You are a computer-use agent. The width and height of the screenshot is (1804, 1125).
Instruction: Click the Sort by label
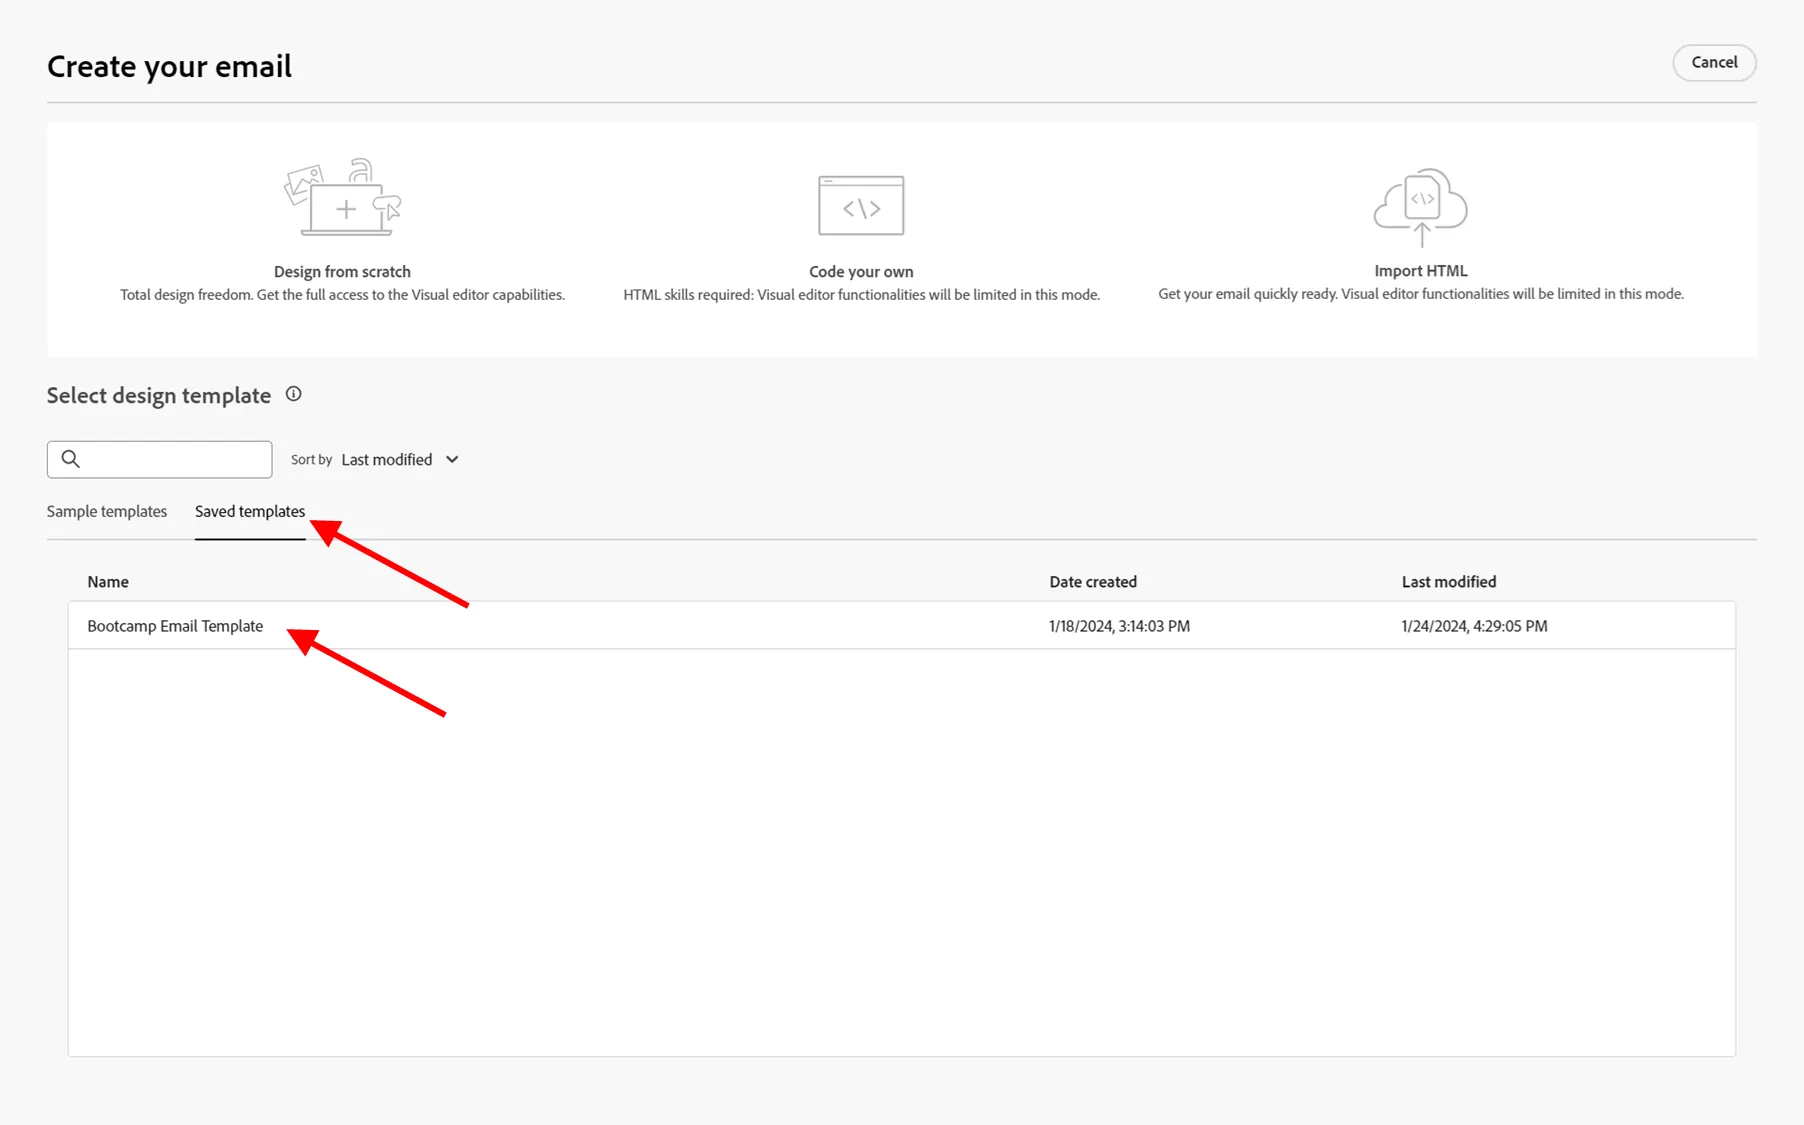[x=311, y=460]
